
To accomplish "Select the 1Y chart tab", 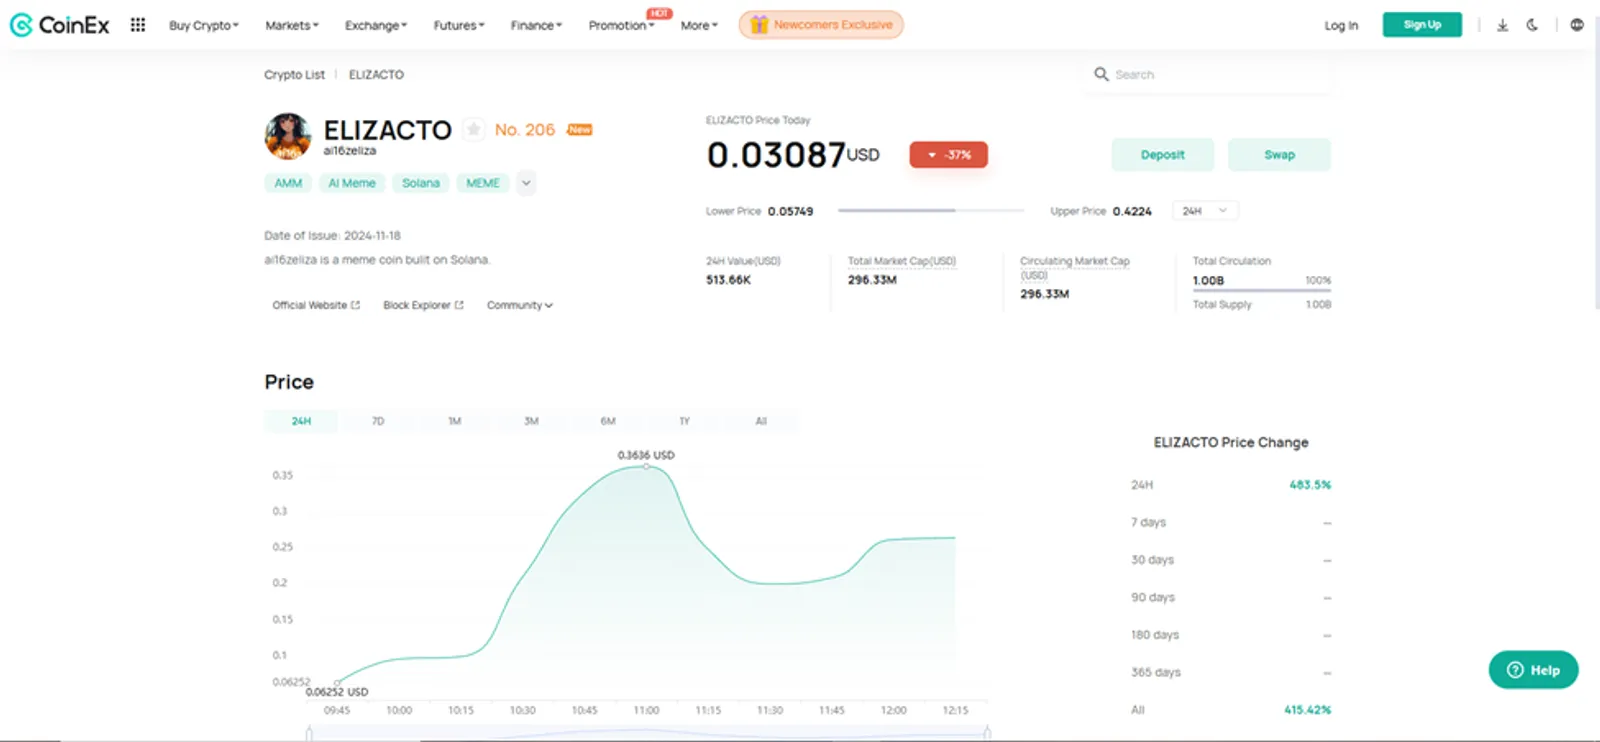I will pyautogui.click(x=684, y=421).
